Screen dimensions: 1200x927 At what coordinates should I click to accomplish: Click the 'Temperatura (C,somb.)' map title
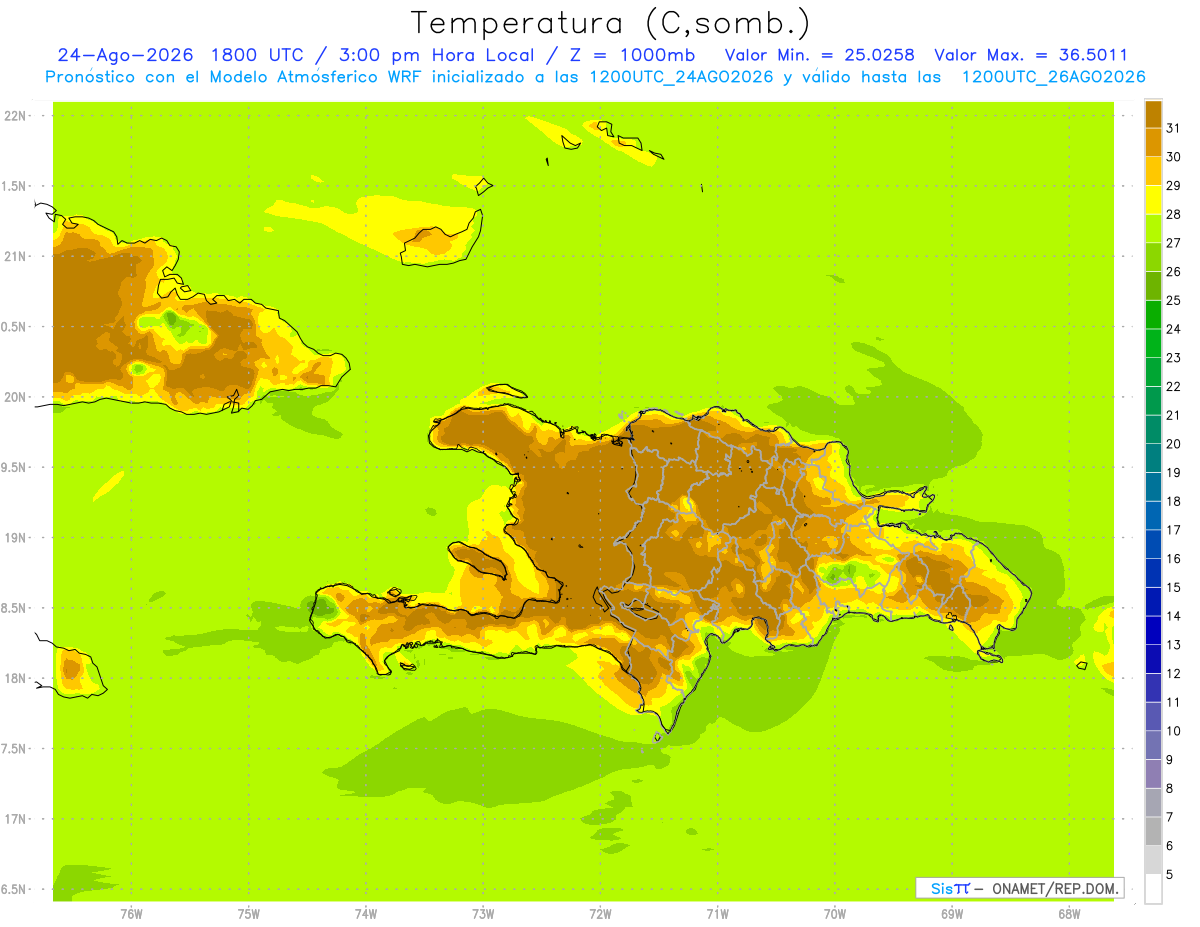(611, 23)
